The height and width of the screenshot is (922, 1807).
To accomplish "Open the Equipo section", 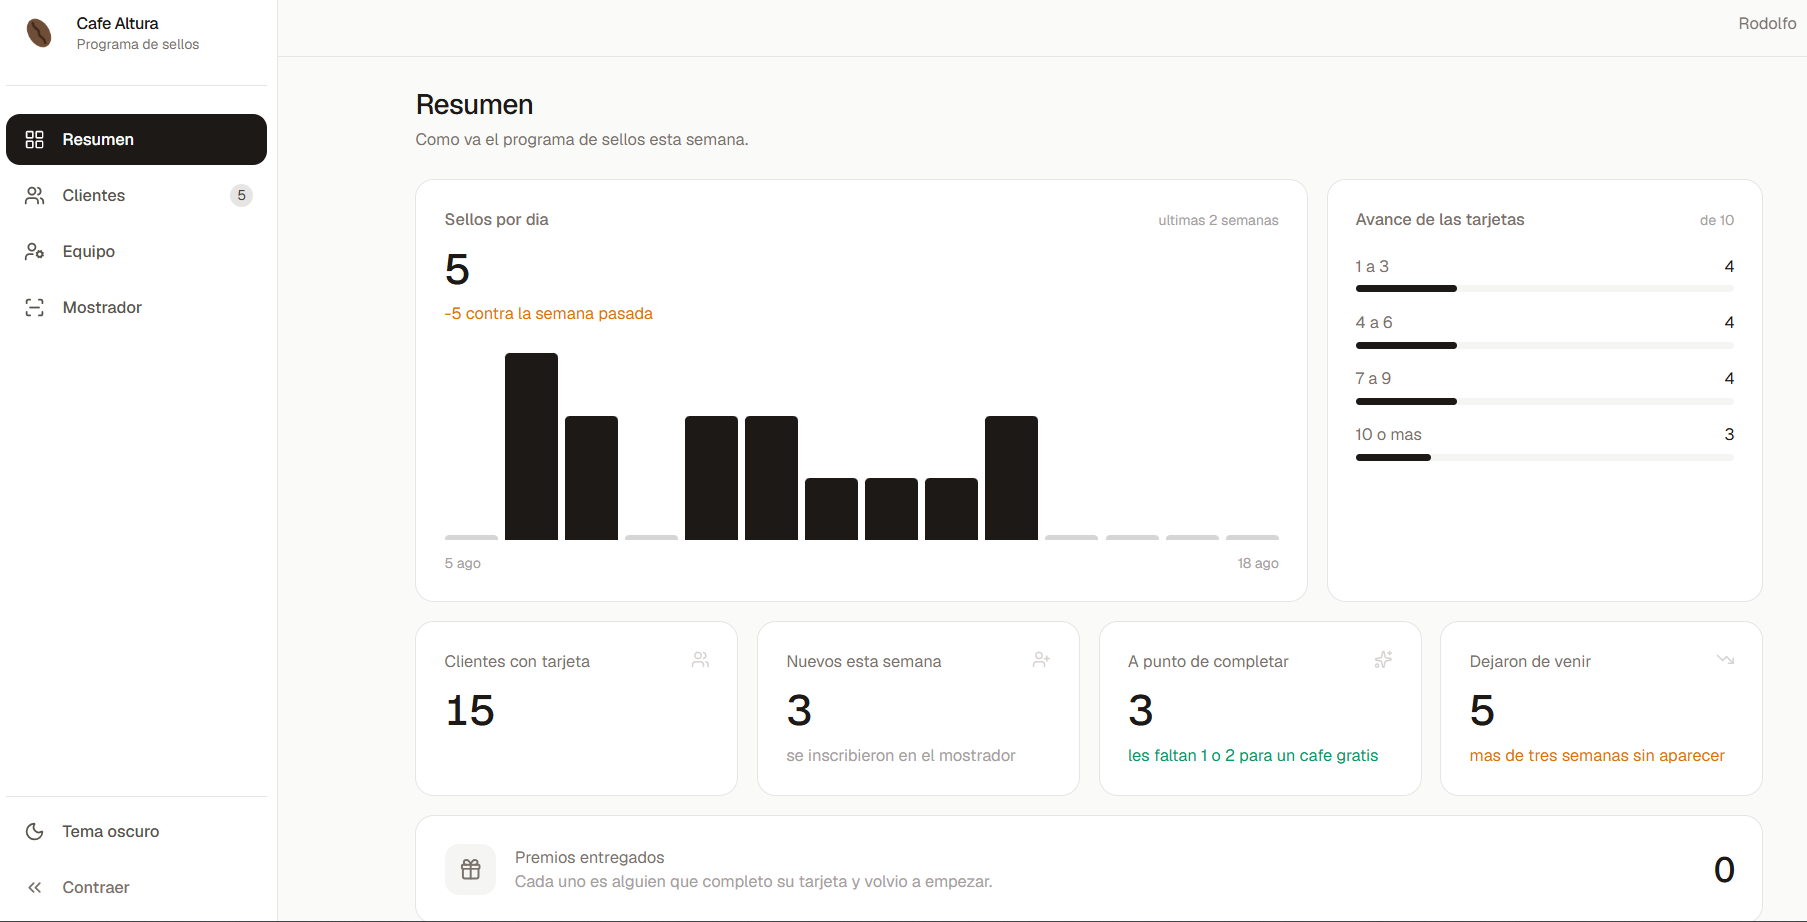I will tap(136, 251).
